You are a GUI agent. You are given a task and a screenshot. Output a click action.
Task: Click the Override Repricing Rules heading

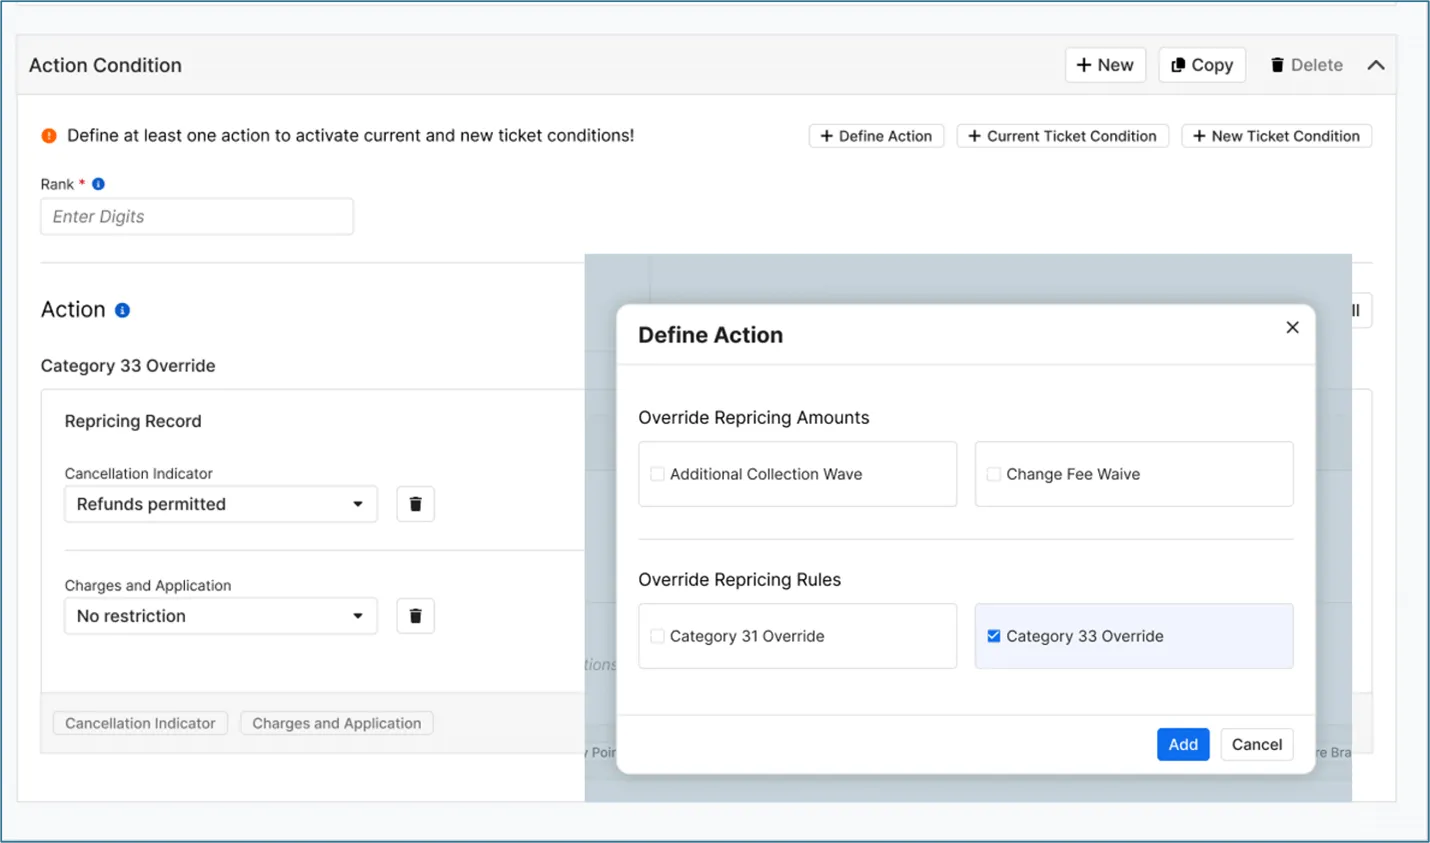[x=740, y=580]
